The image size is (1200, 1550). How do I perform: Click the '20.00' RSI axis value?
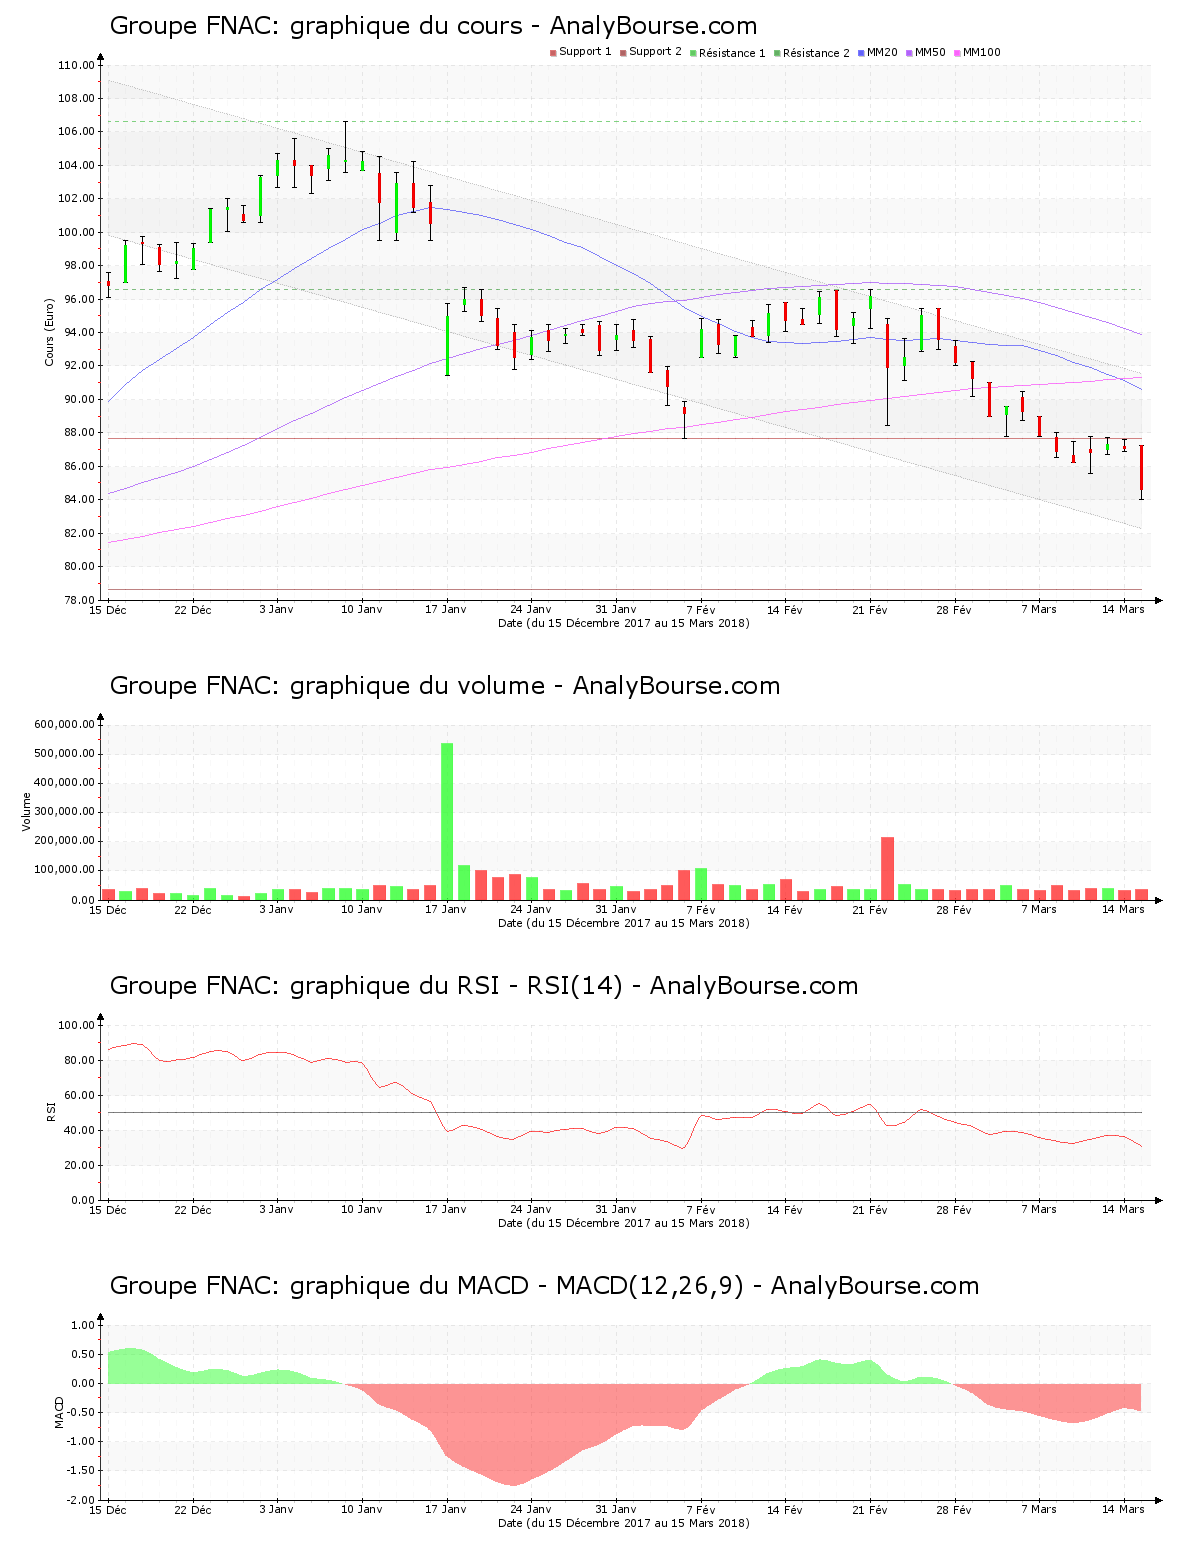pyautogui.click(x=79, y=1166)
